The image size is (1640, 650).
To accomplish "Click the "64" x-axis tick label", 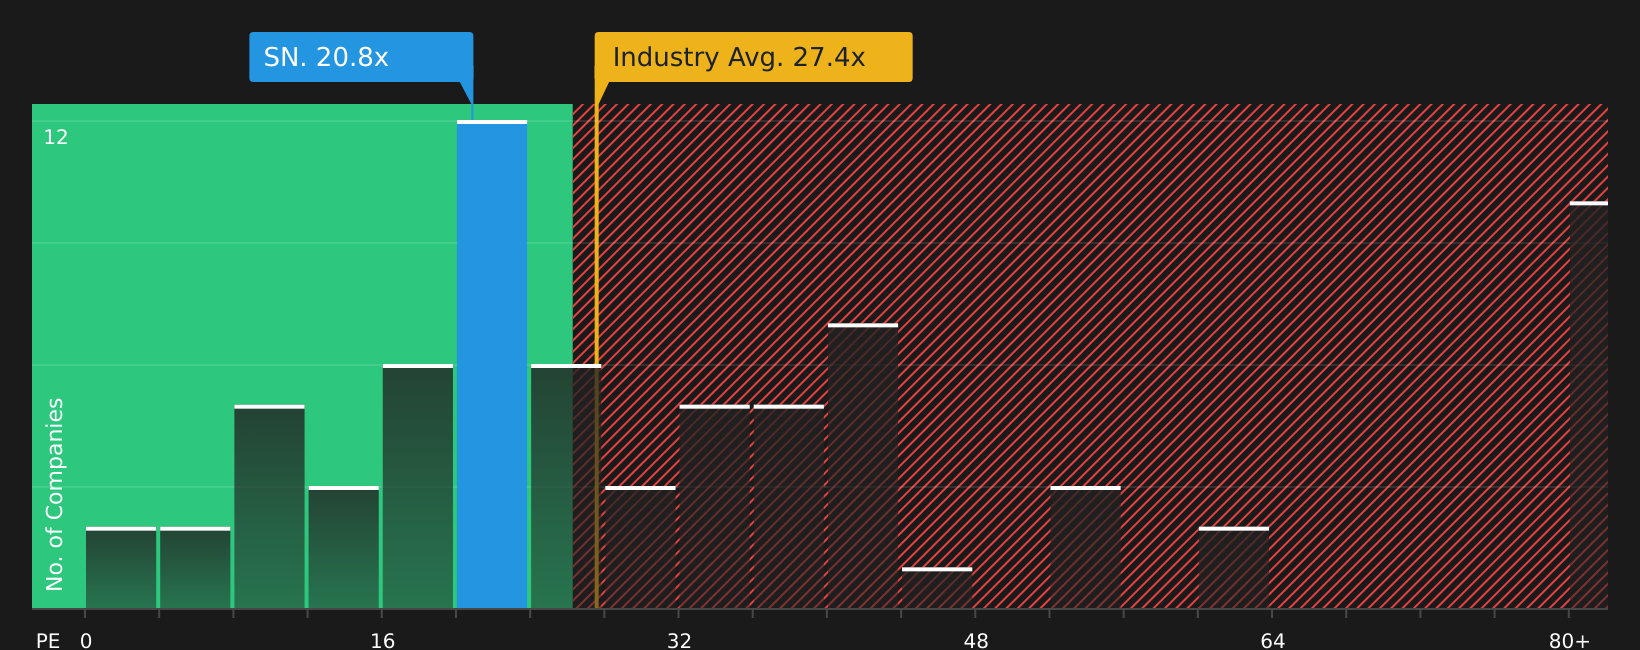I will click(x=1273, y=641).
